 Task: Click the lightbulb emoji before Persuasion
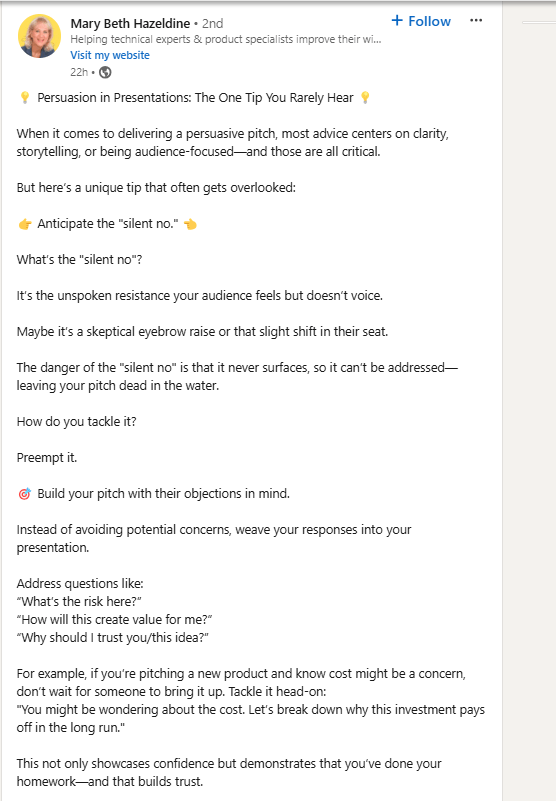click(25, 98)
